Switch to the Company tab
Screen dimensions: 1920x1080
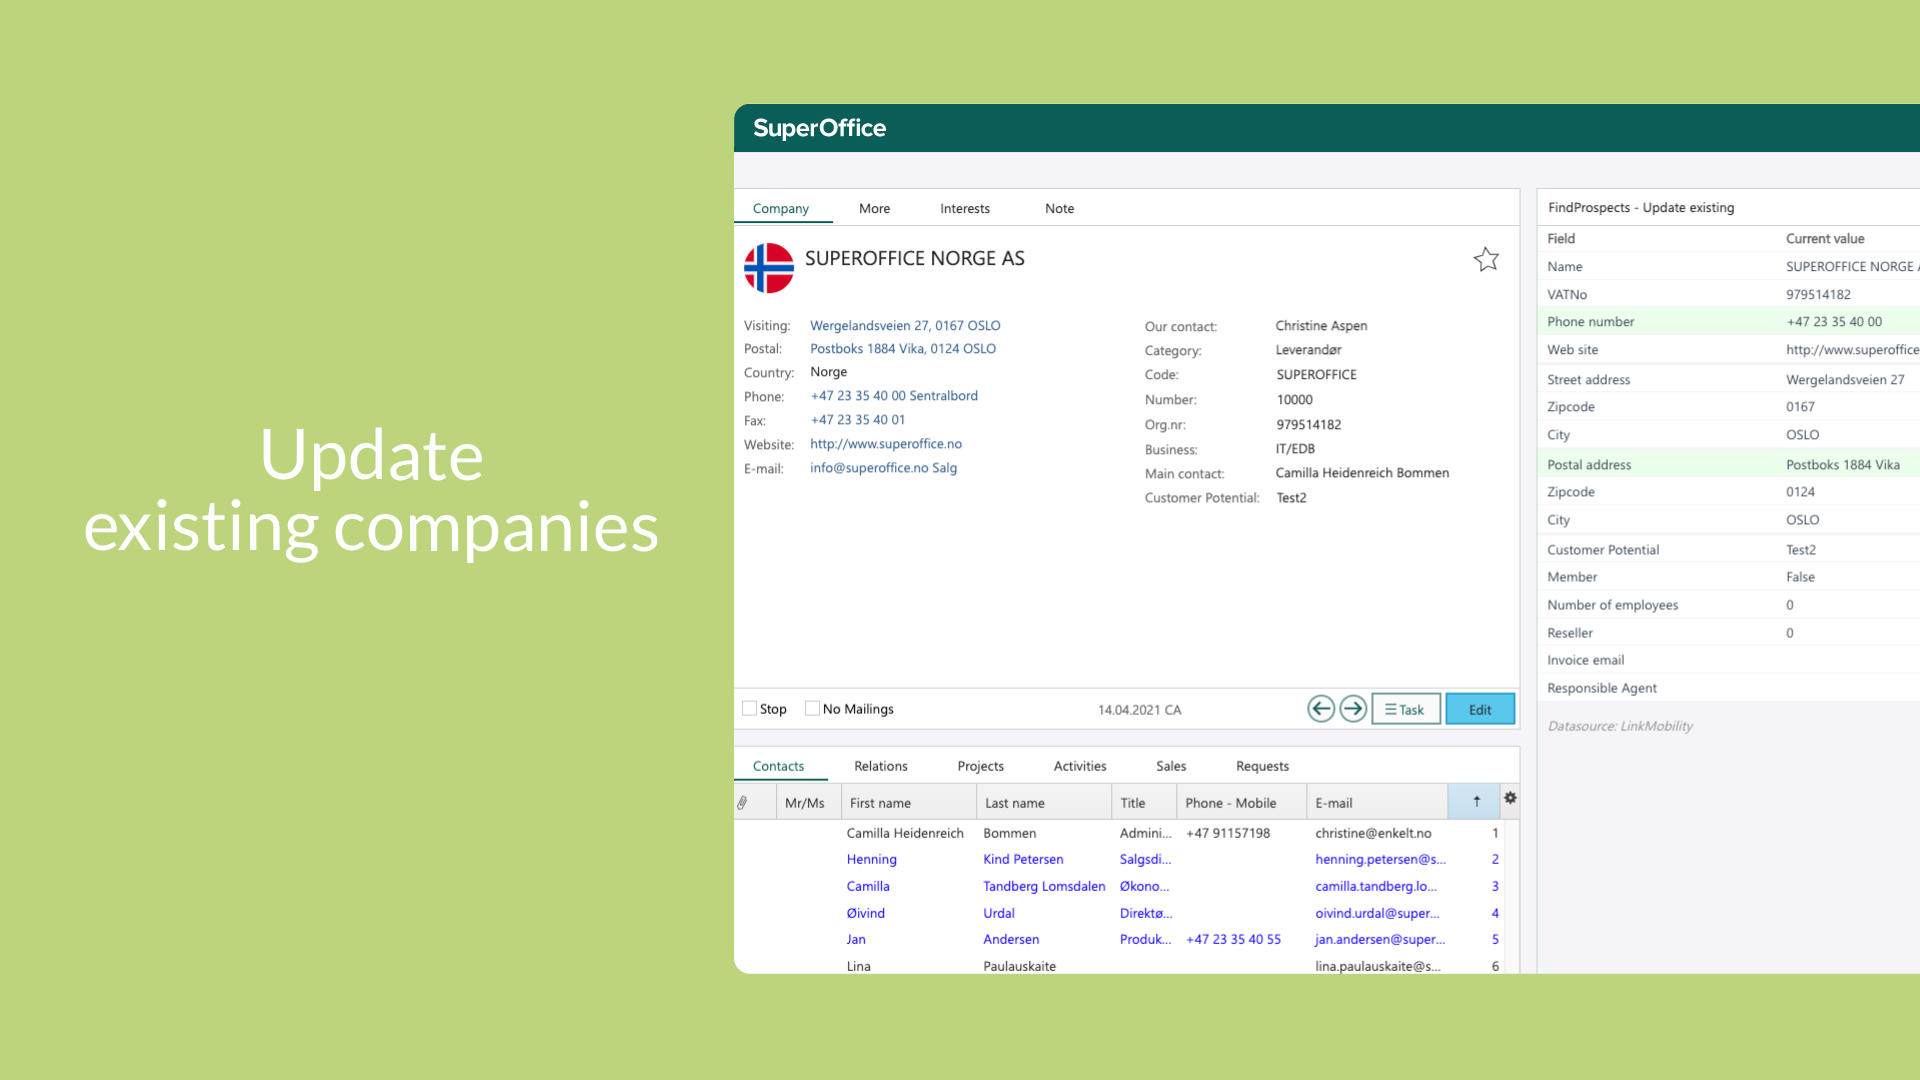[x=781, y=208]
